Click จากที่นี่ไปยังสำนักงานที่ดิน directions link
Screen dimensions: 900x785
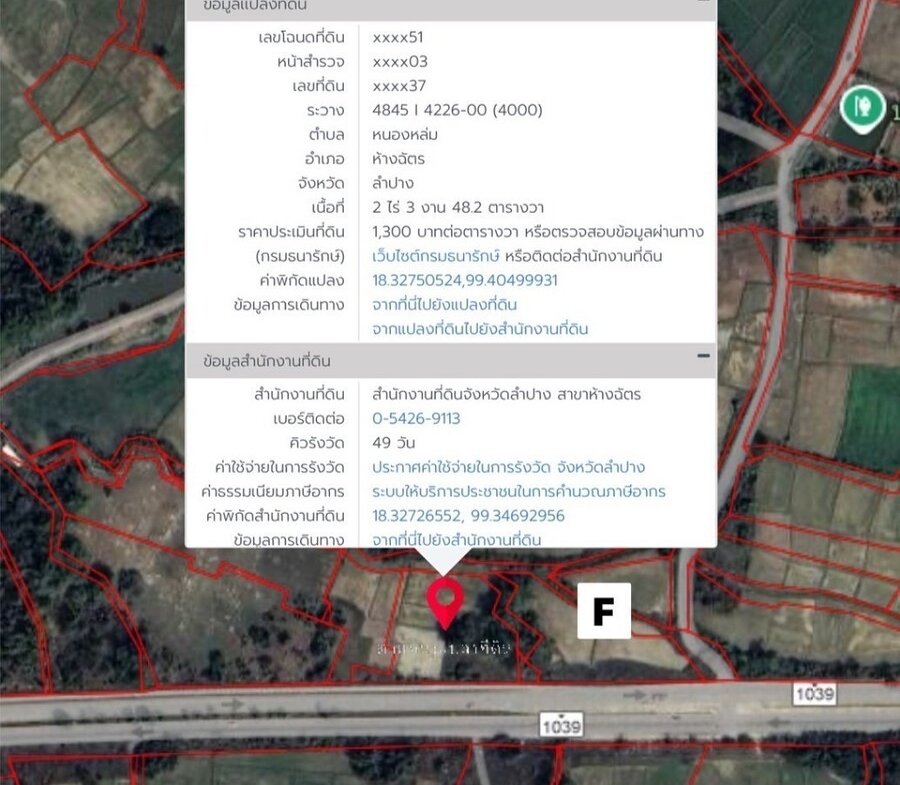pos(456,540)
